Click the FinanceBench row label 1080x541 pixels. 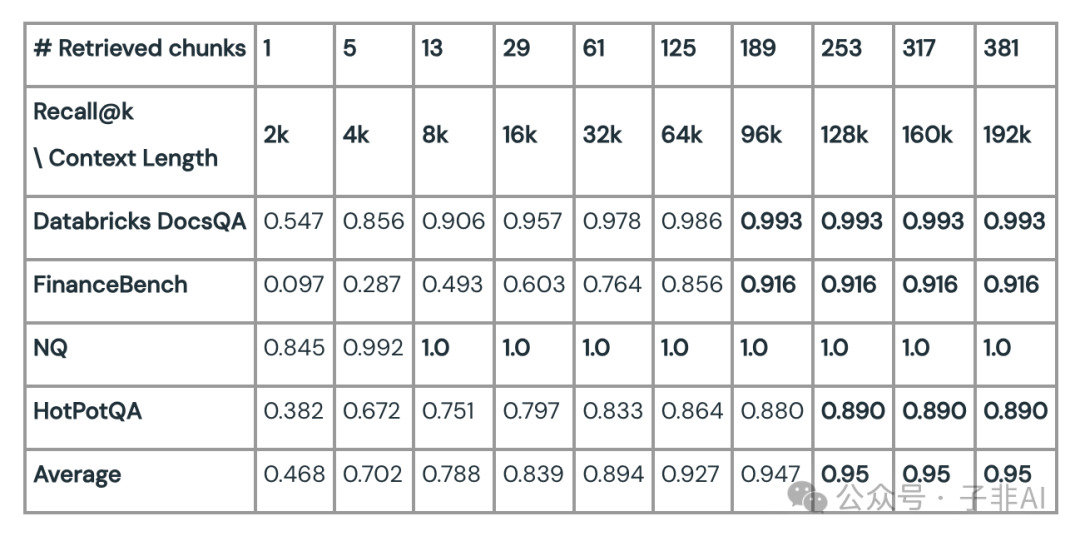click(x=111, y=285)
